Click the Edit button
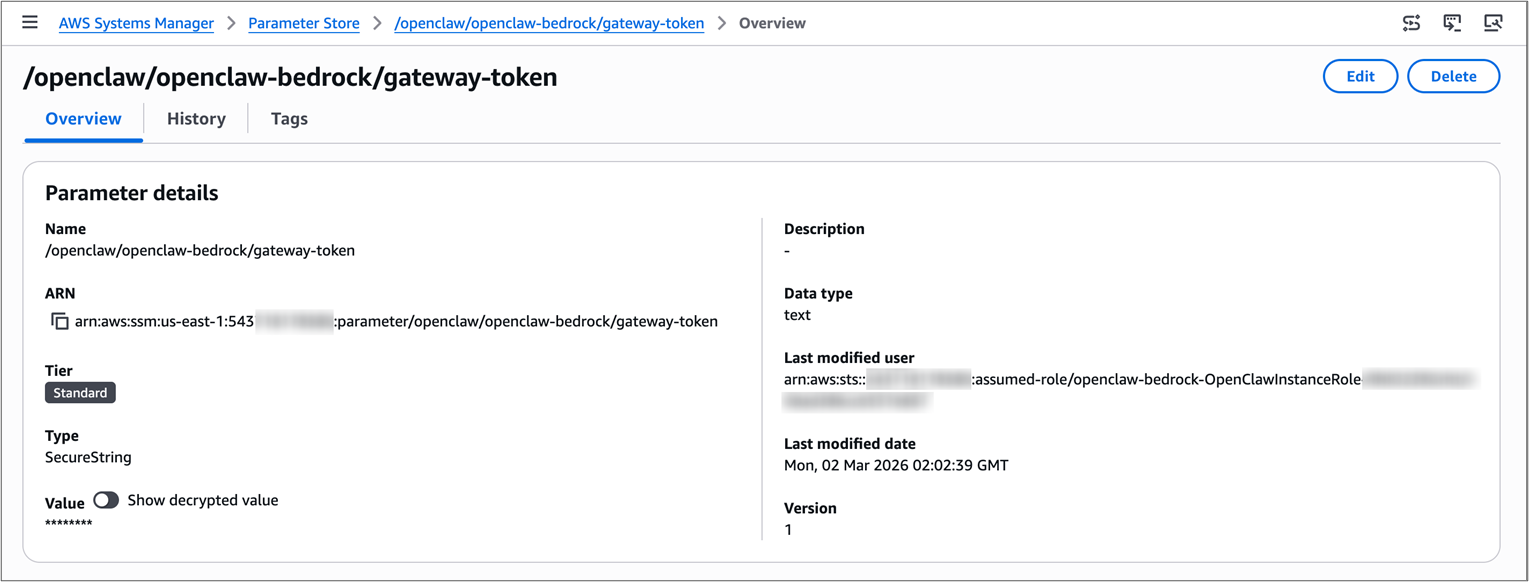This screenshot has height=582, width=1529. point(1360,76)
